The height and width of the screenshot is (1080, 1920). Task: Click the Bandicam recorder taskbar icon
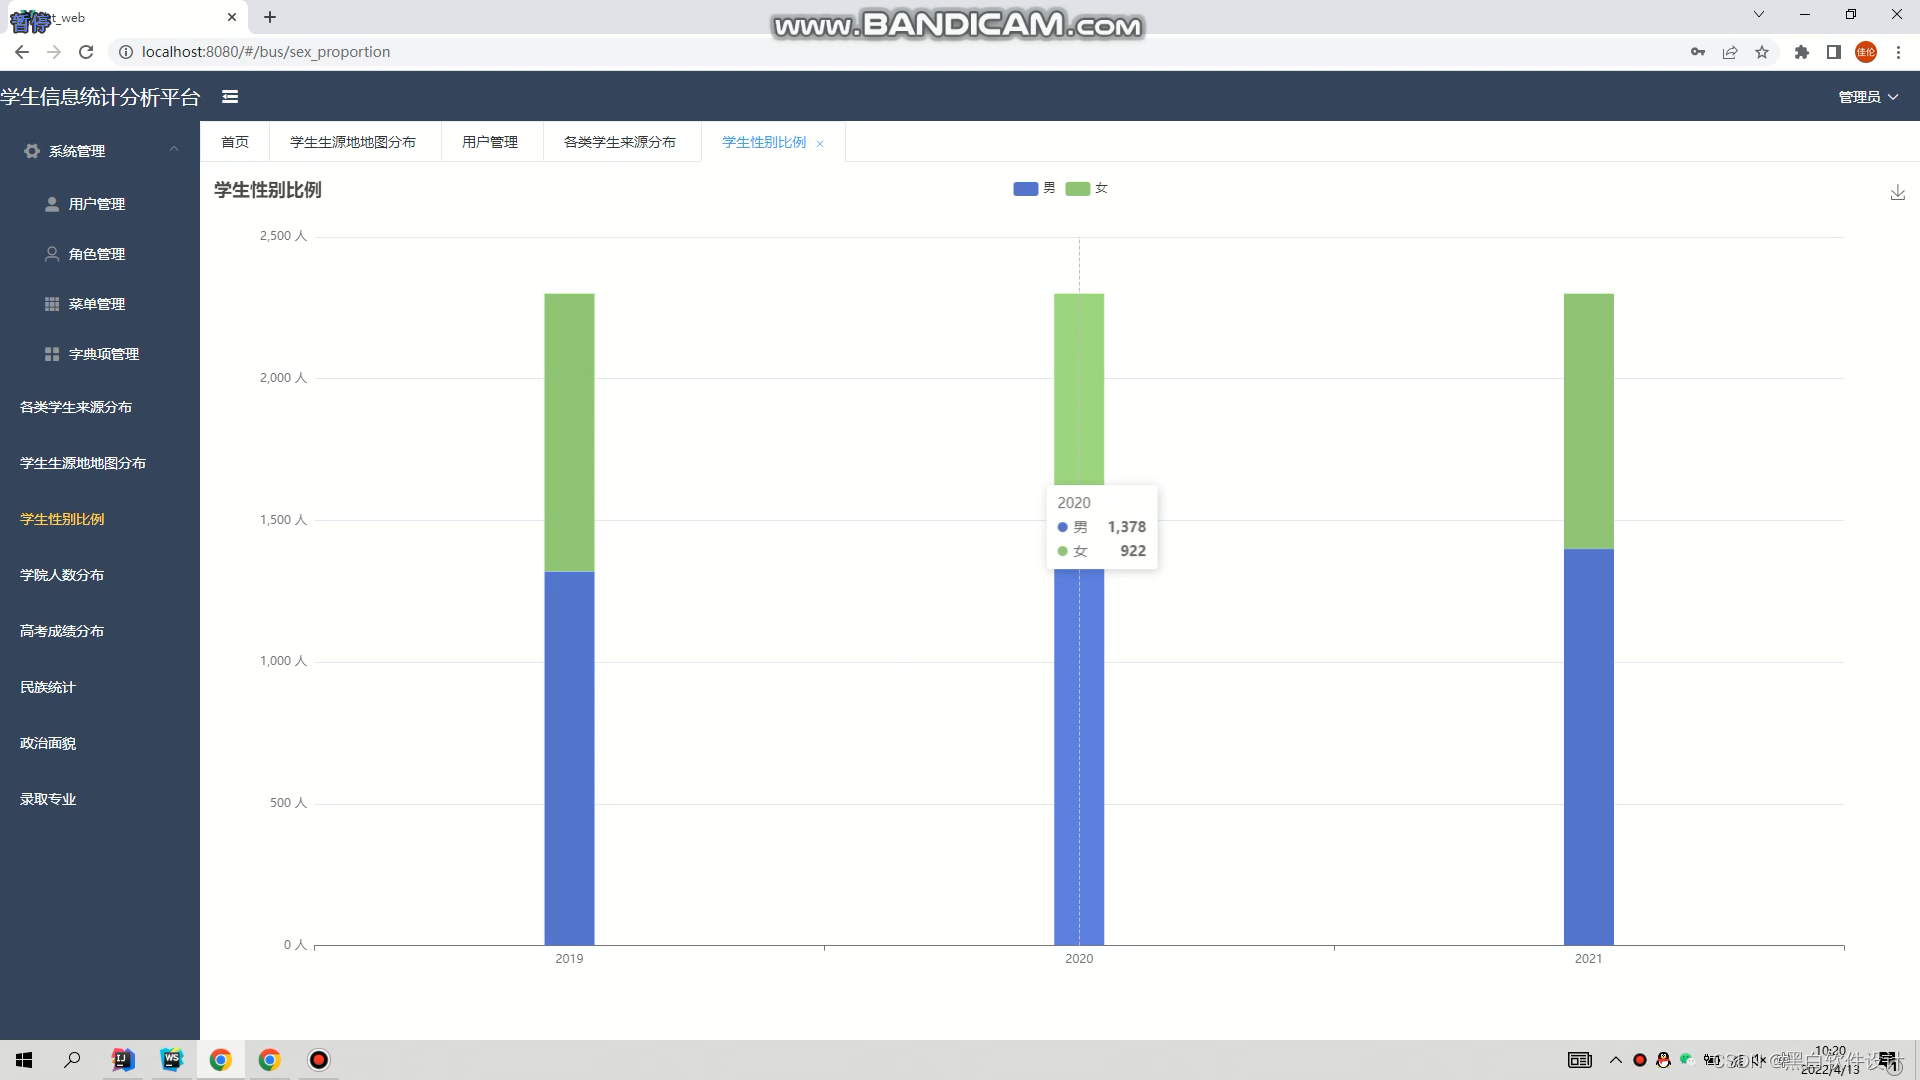(x=319, y=1060)
